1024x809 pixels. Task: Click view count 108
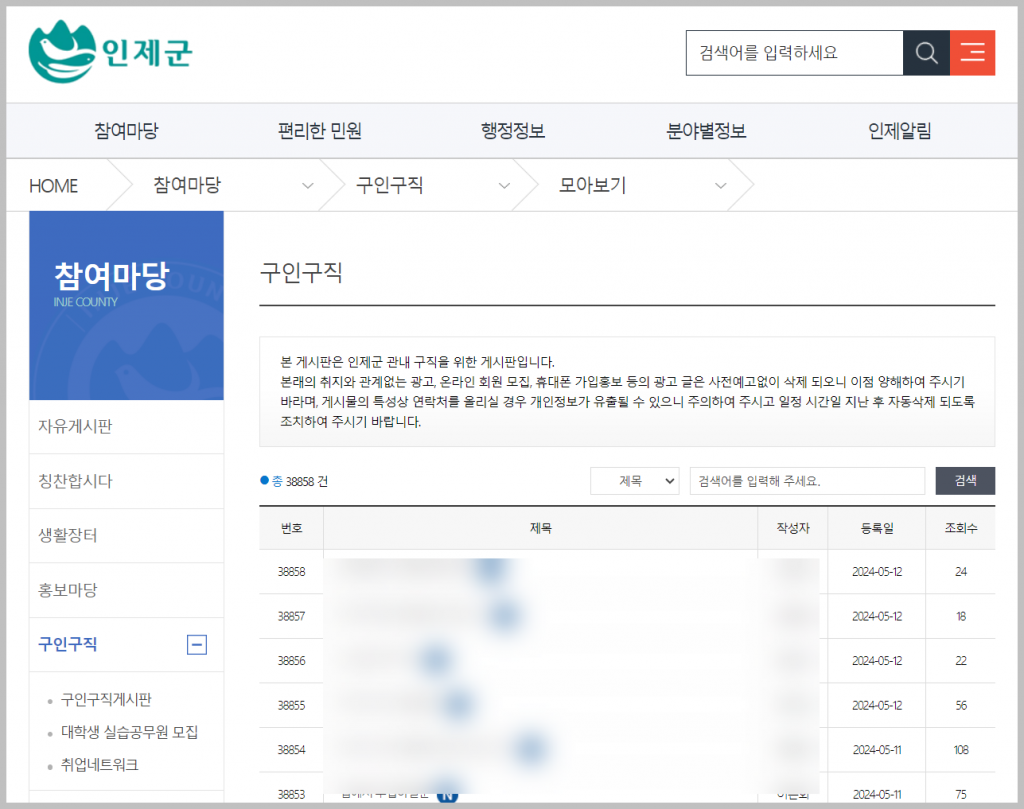pyautogui.click(x=961, y=750)
